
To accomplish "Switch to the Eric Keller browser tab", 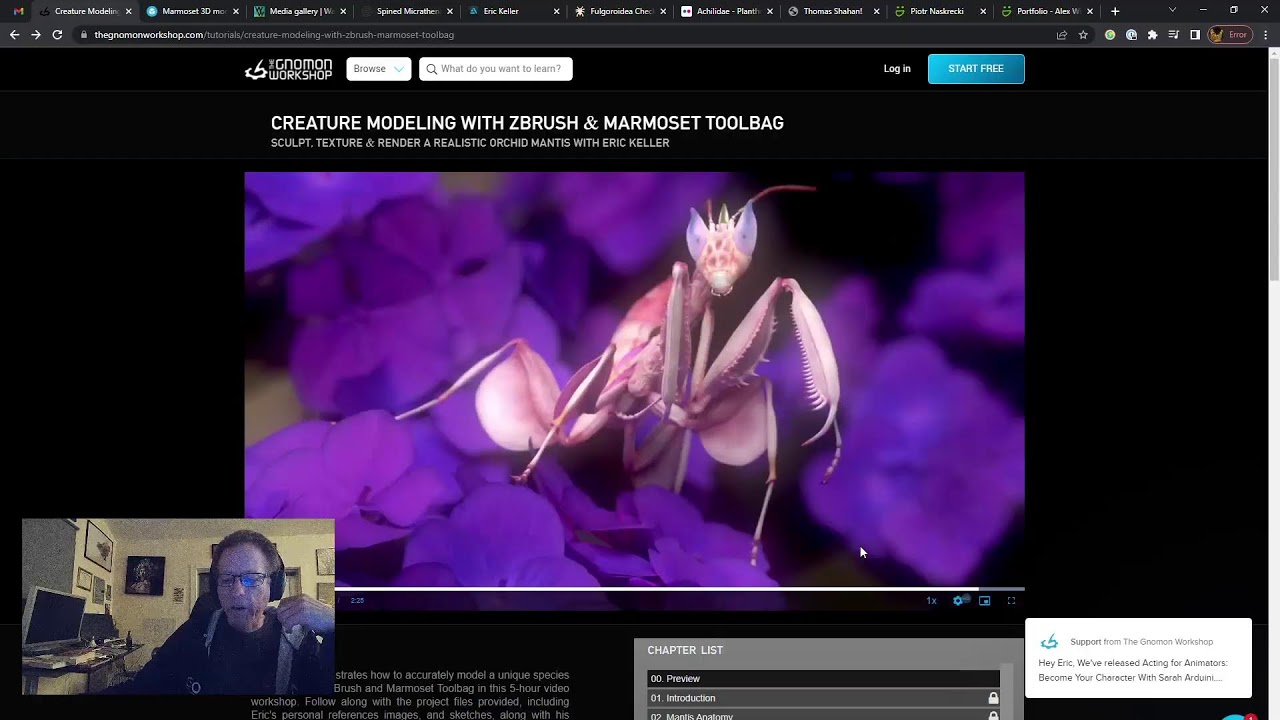I will coord(515,11).
